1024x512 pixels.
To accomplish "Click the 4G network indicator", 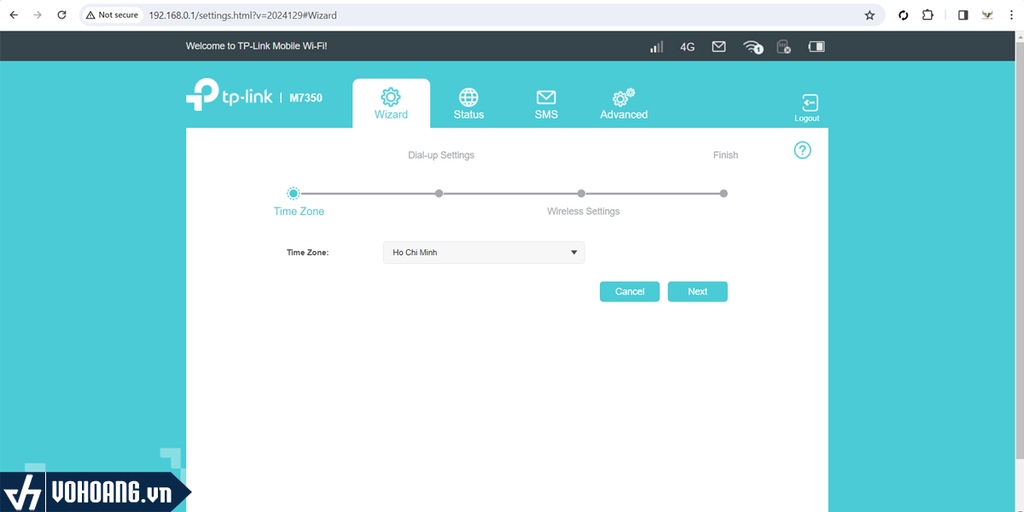I will 687,47.
